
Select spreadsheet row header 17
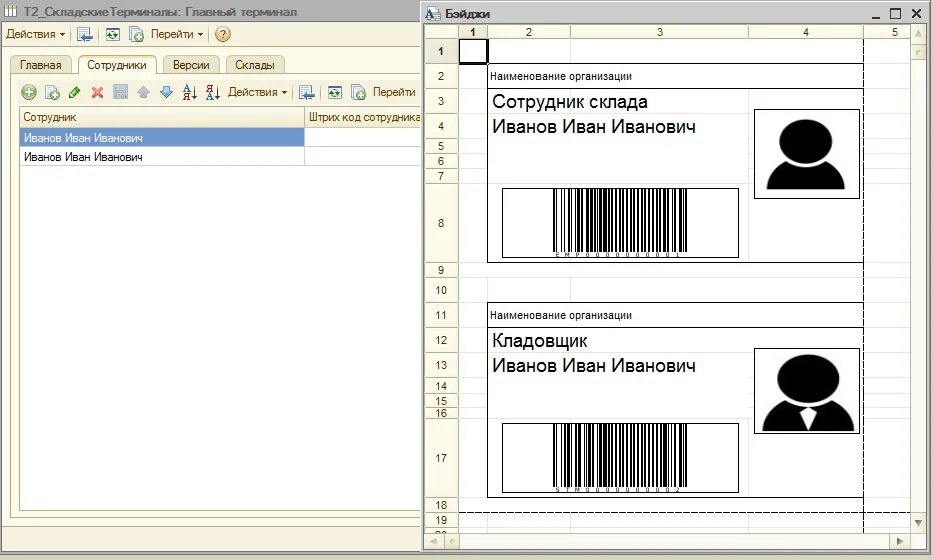[441, 458]
